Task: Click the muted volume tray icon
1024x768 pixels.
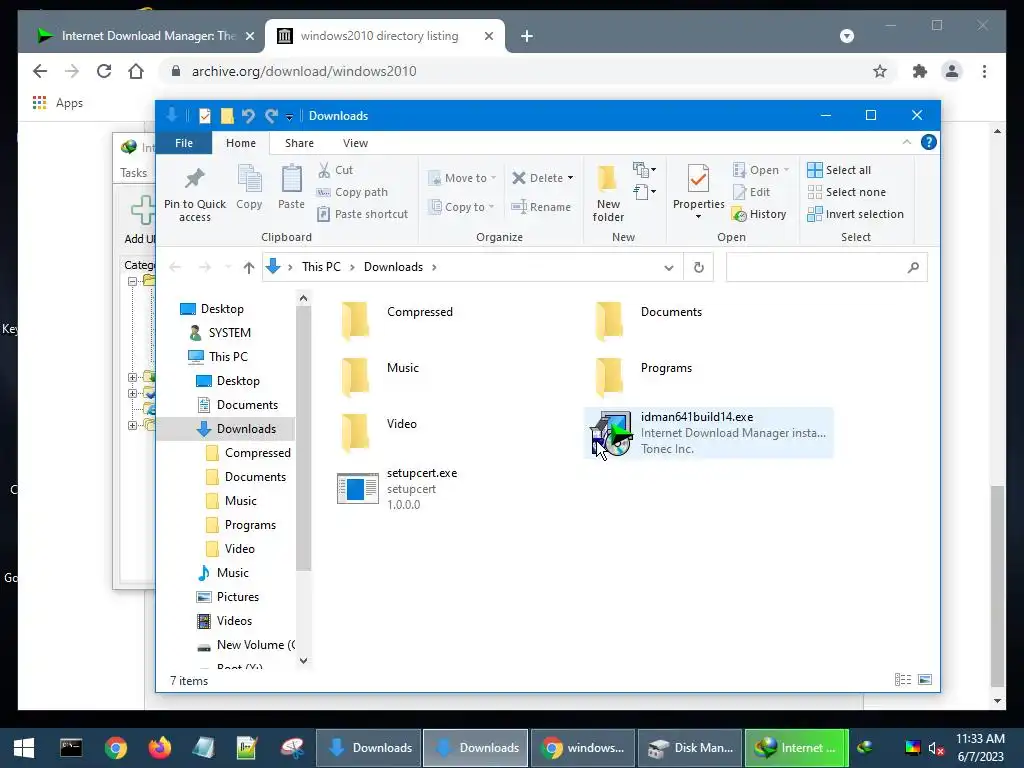Action: coord(936,748)
